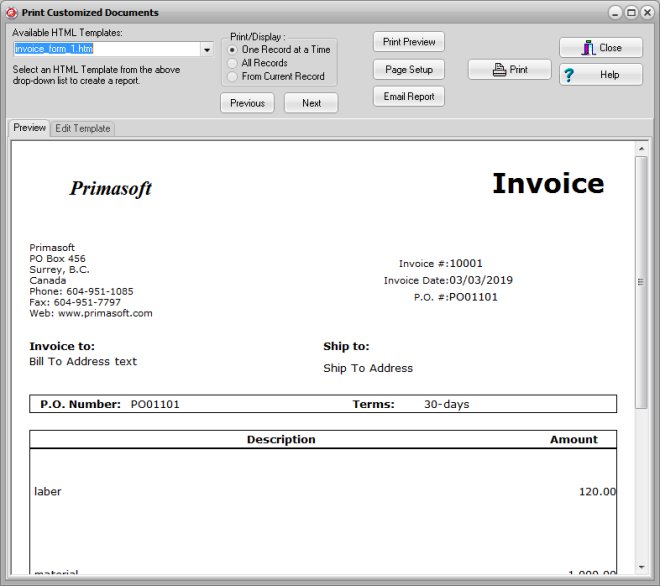Click the vertical scrollbar thumb
Screen dimensions: 660x586
pyautogui.click(x=641, y=282)
